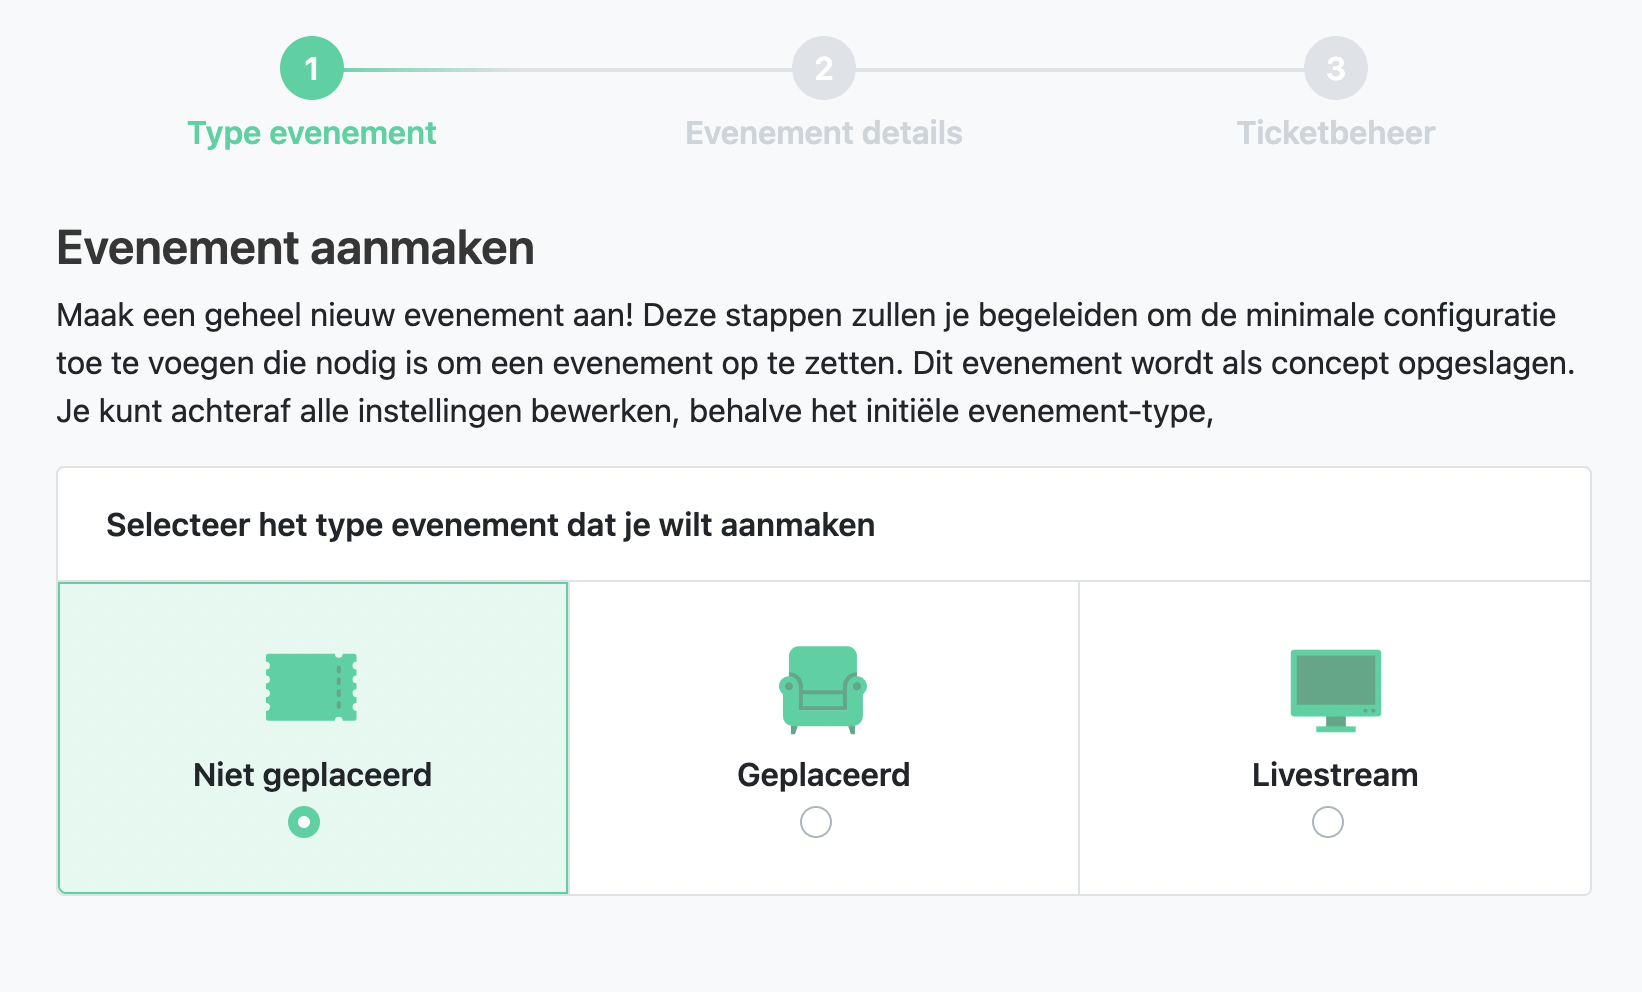Go to step 2 circle in wizard
This screenshot has height=992, width=1642.
click(824, 68)
